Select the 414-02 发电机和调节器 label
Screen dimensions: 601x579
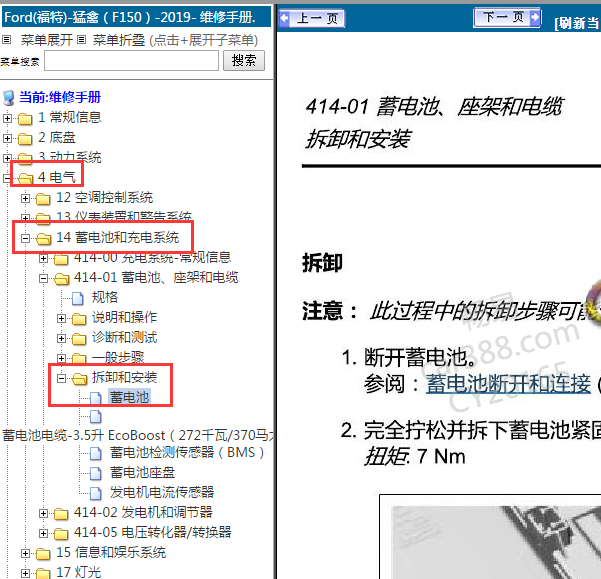143,512
